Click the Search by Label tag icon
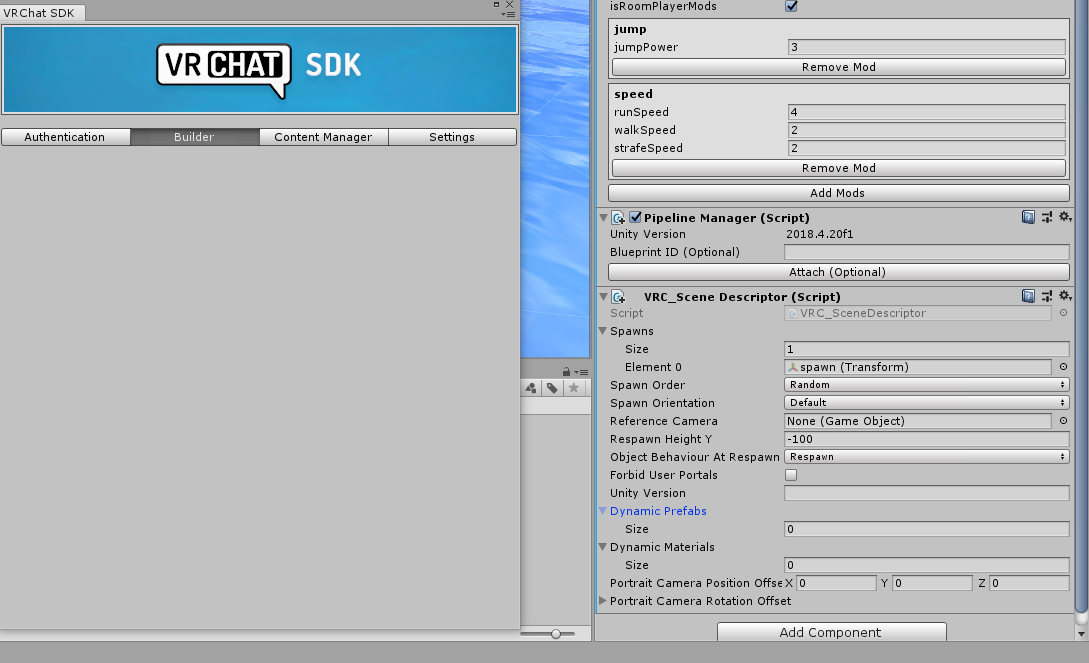 click(x=552, y=388)
